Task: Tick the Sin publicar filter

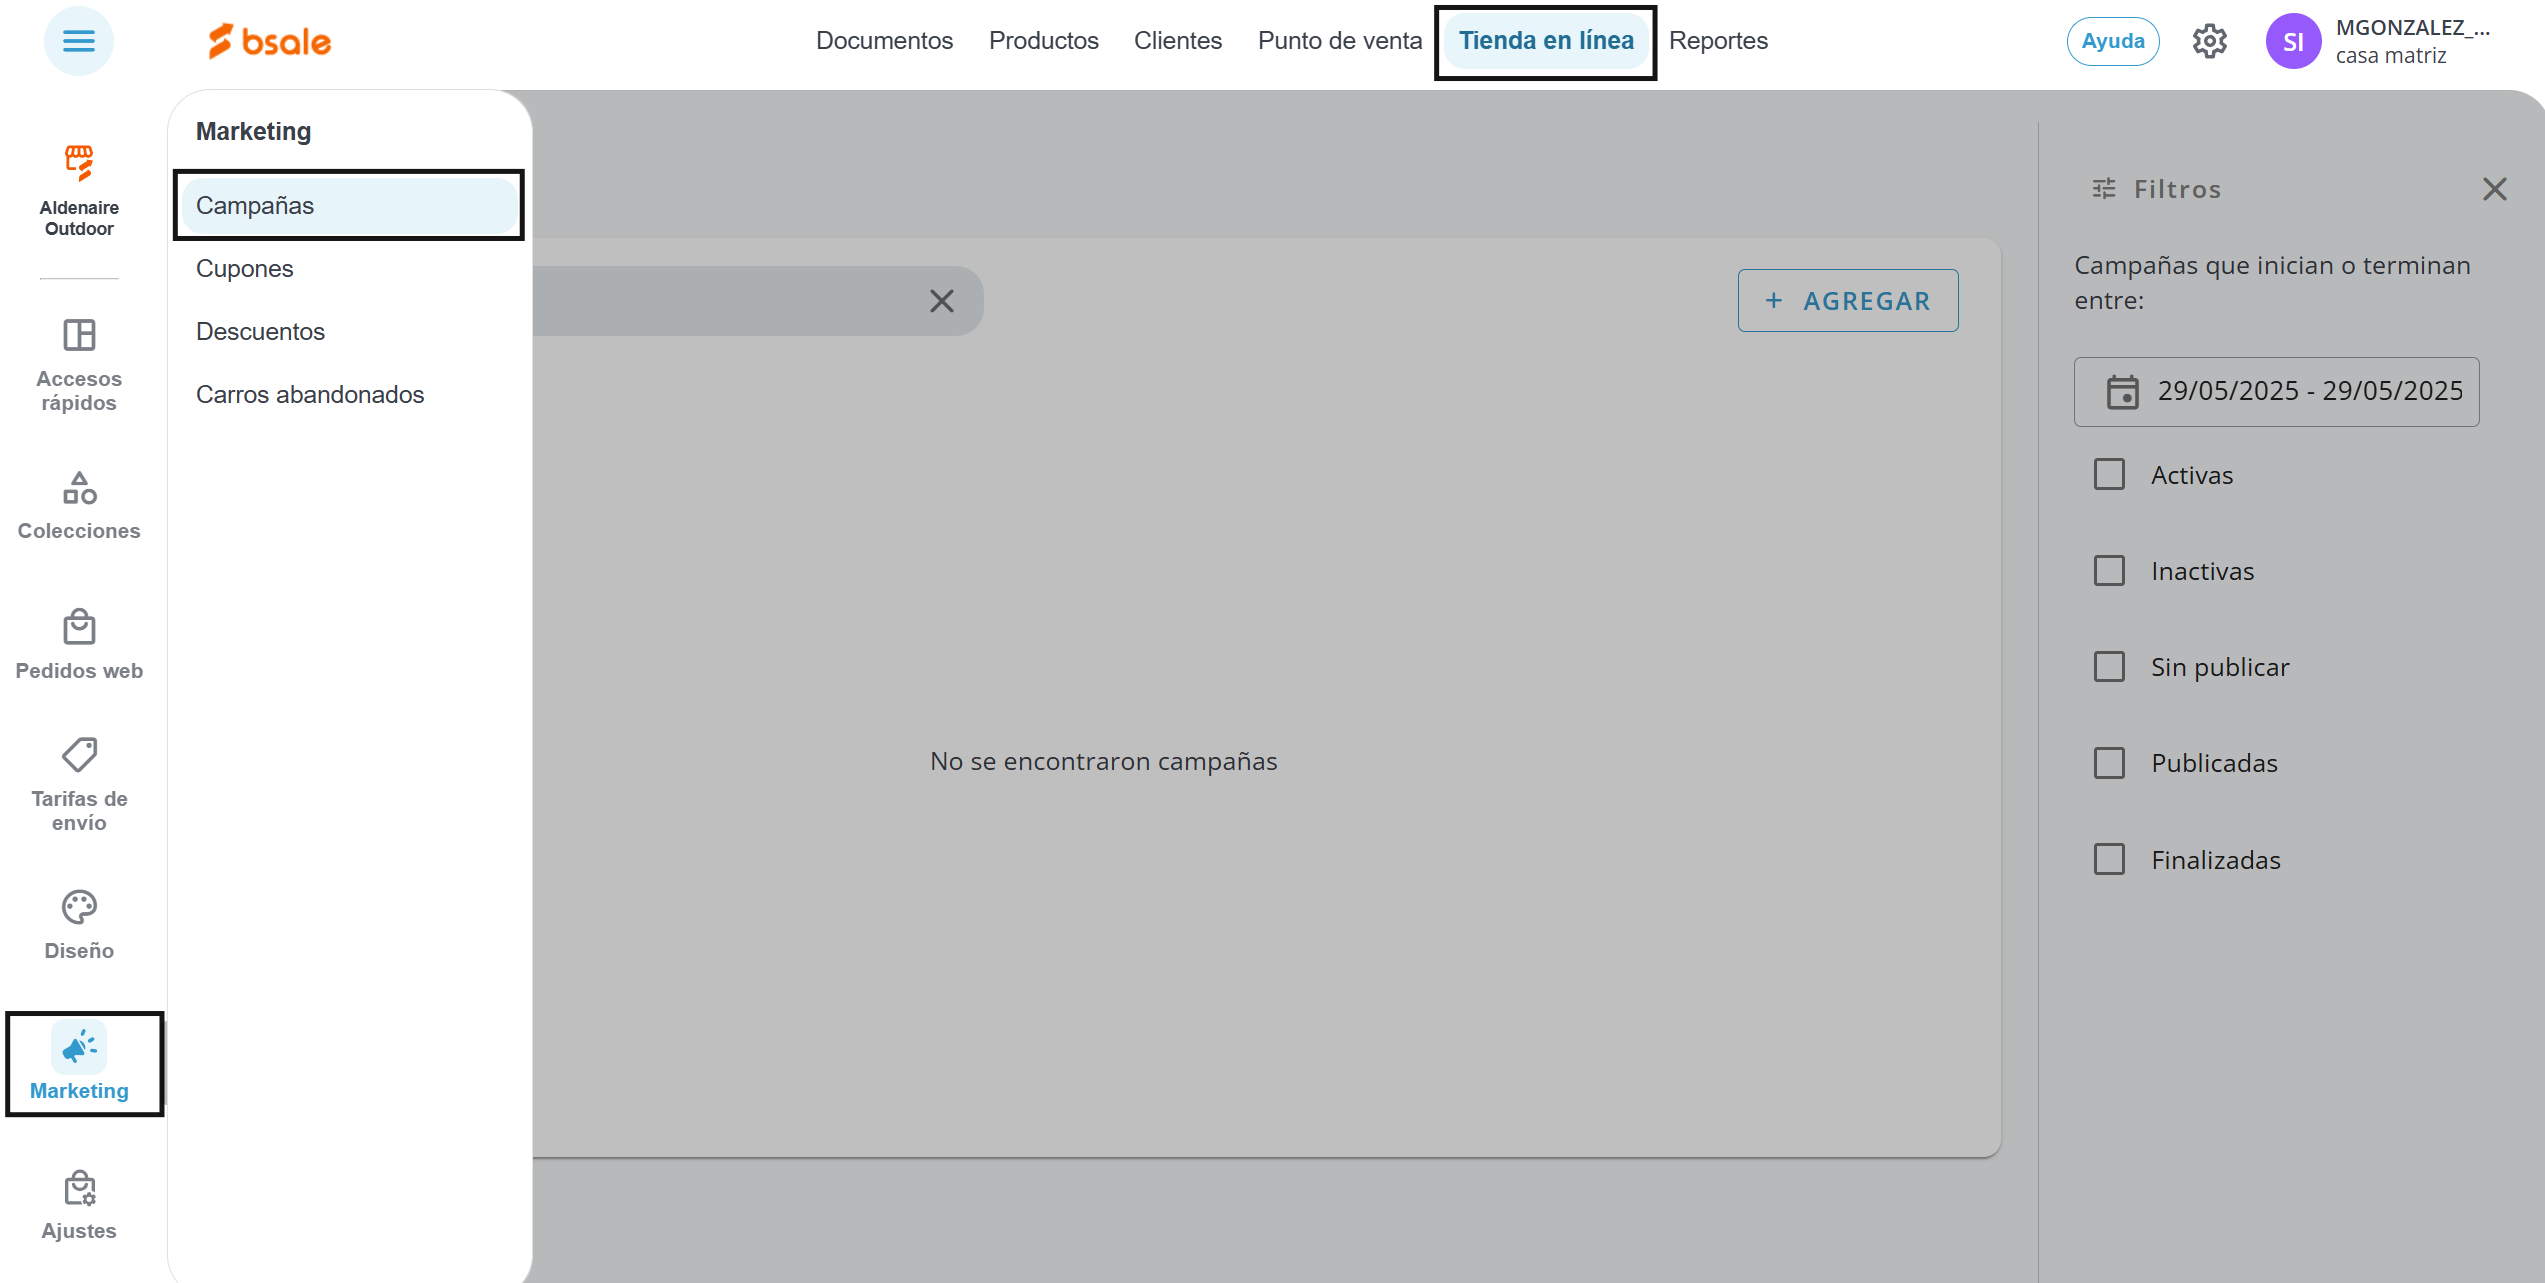Action: [x=2109, y=667]
